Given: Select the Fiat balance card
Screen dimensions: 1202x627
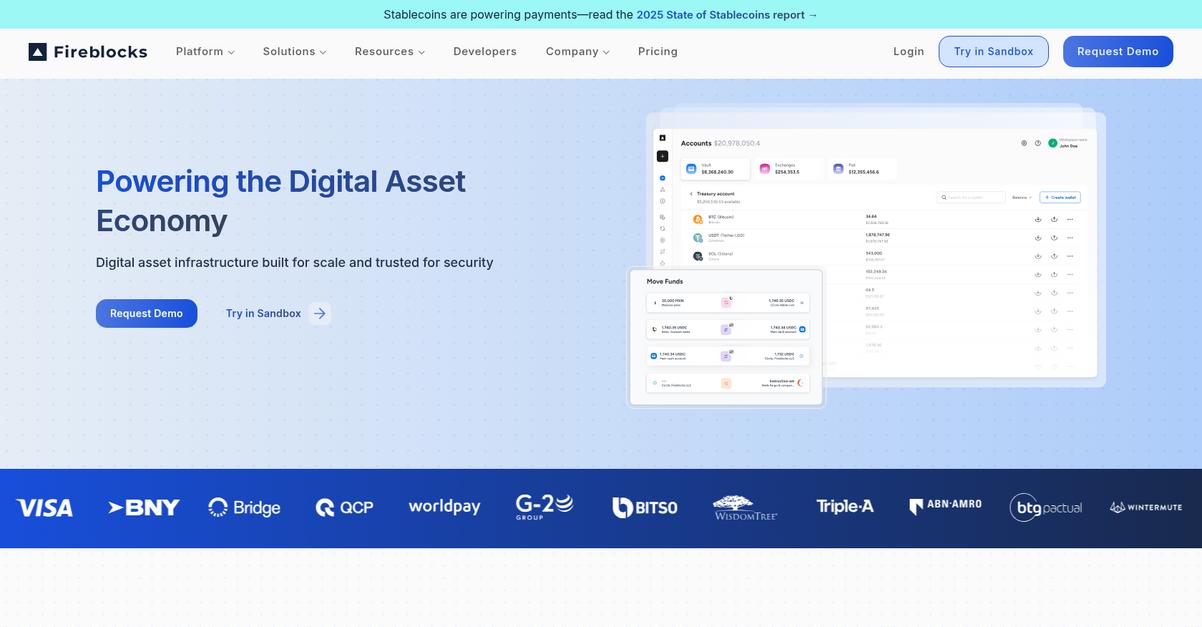Looking at the screenshot, I should click(x=863, y=169).
